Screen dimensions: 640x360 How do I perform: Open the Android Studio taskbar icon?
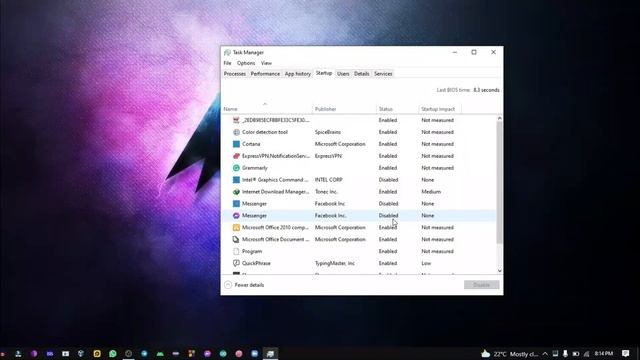pos(160,353)
